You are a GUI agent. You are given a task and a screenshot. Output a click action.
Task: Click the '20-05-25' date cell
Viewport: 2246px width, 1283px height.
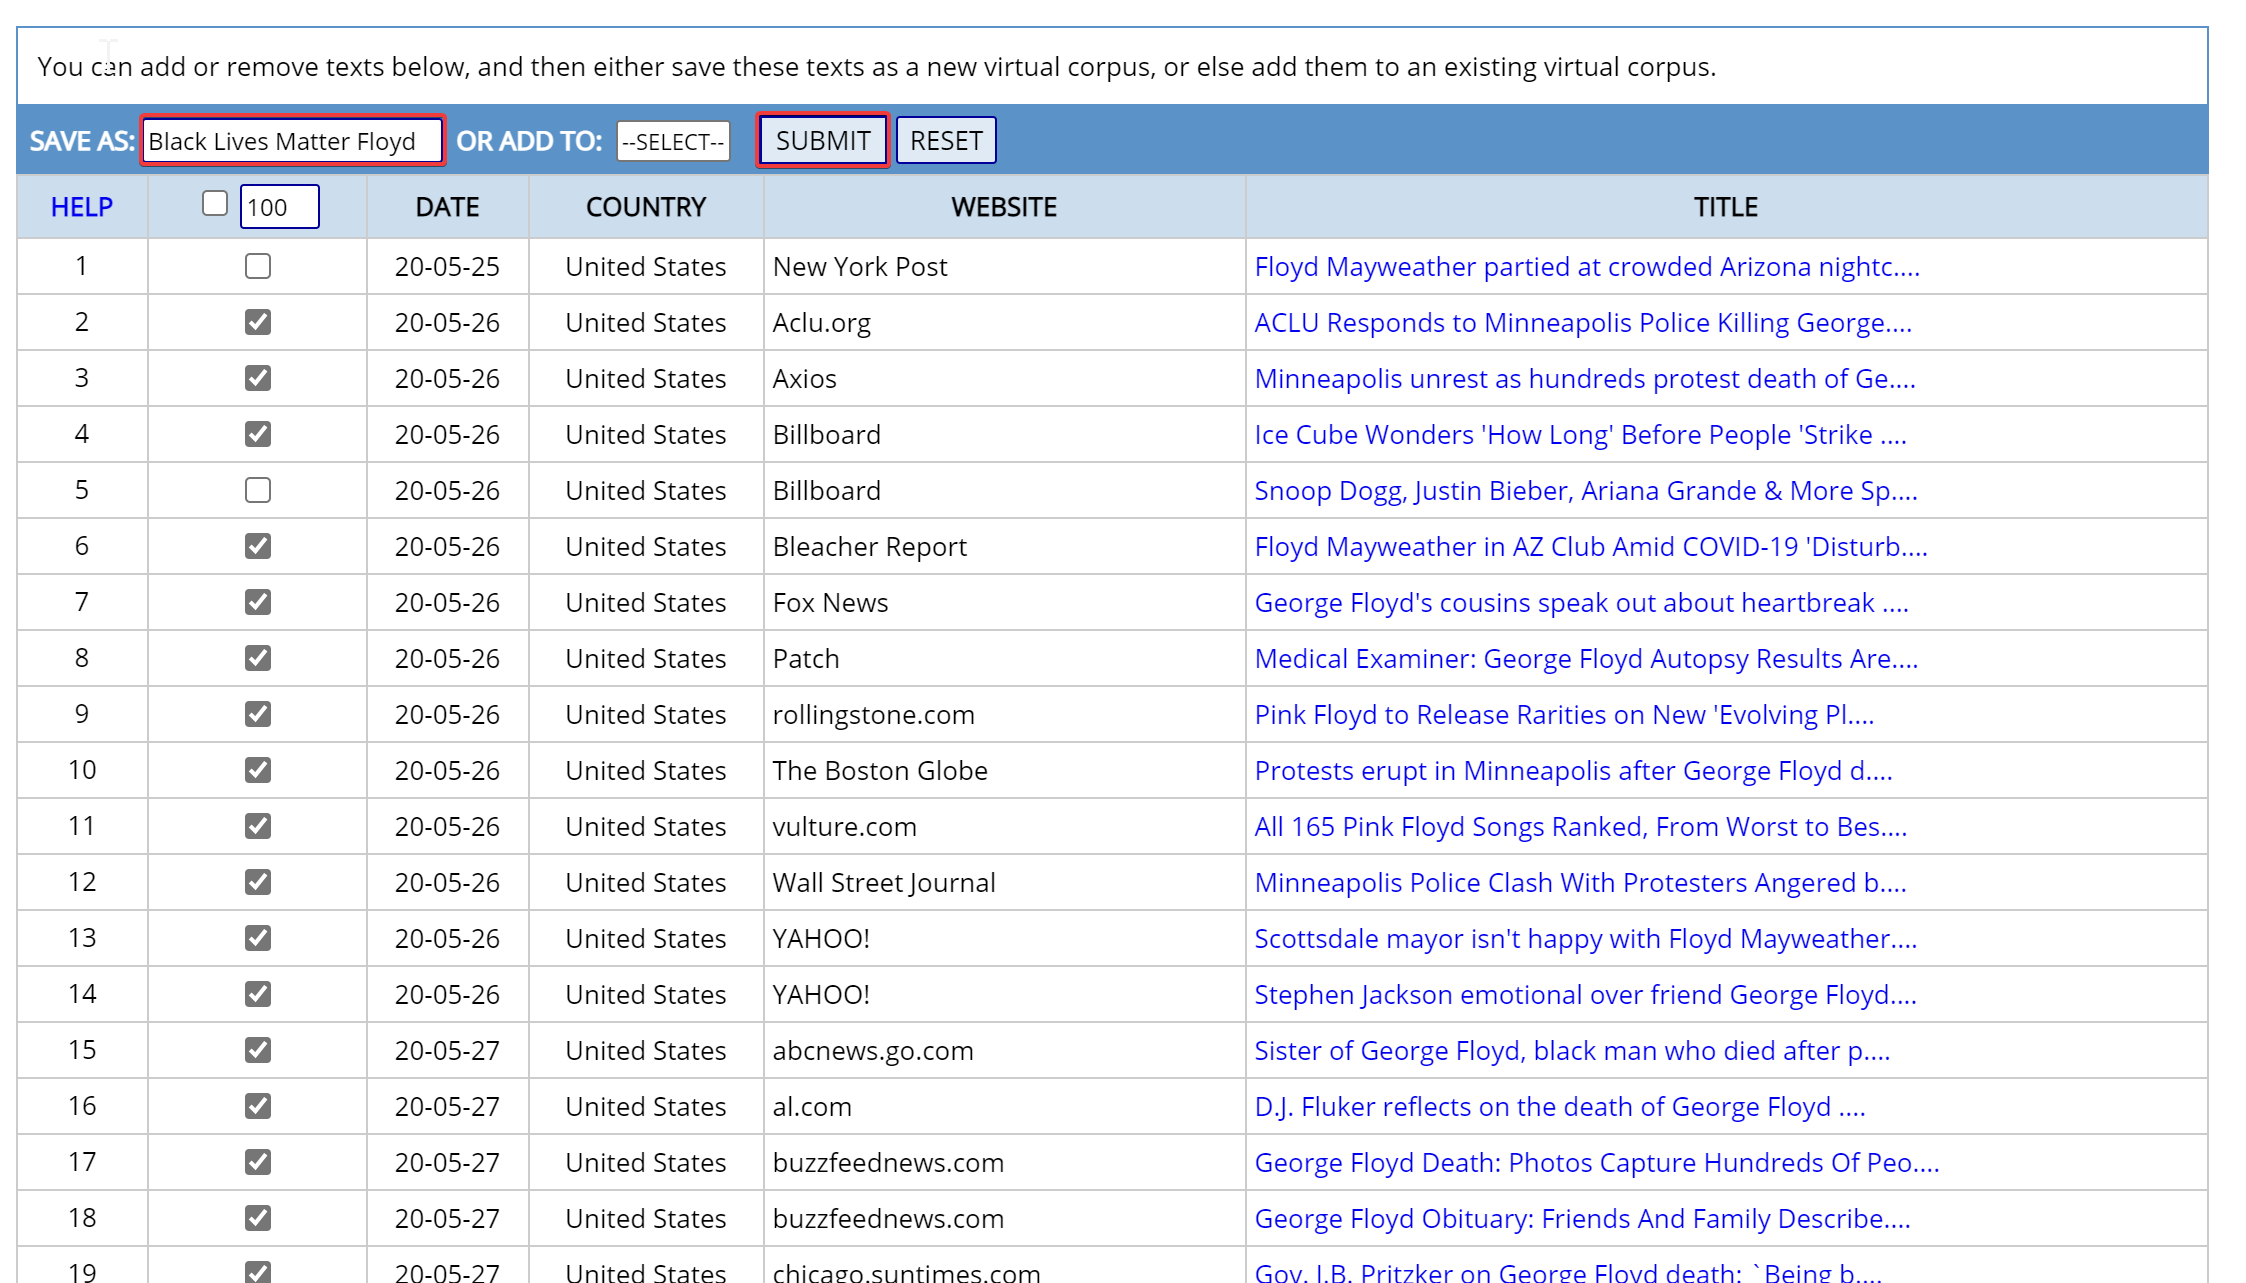click(x=447, y=267)
